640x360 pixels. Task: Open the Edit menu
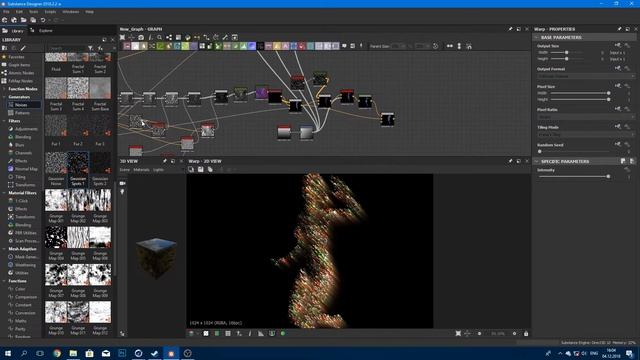19,12
